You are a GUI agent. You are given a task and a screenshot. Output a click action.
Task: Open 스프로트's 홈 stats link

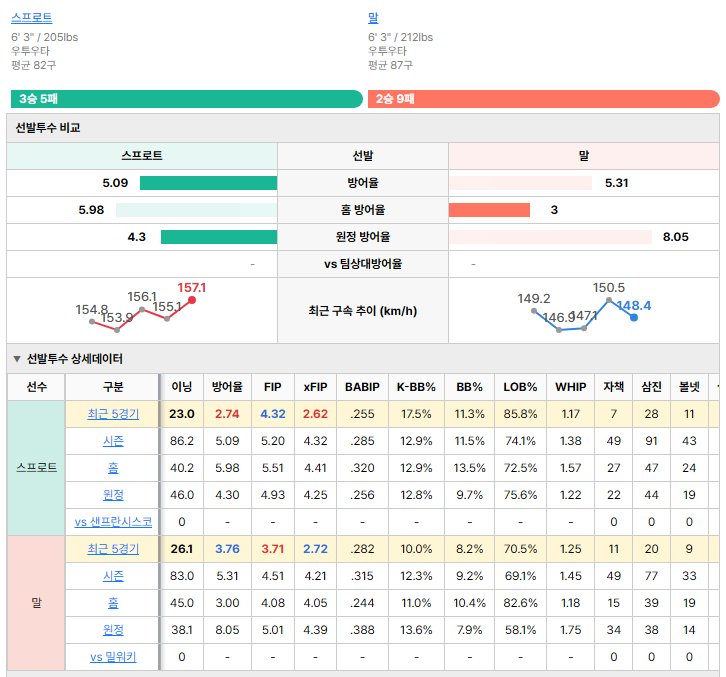point(113,468)
